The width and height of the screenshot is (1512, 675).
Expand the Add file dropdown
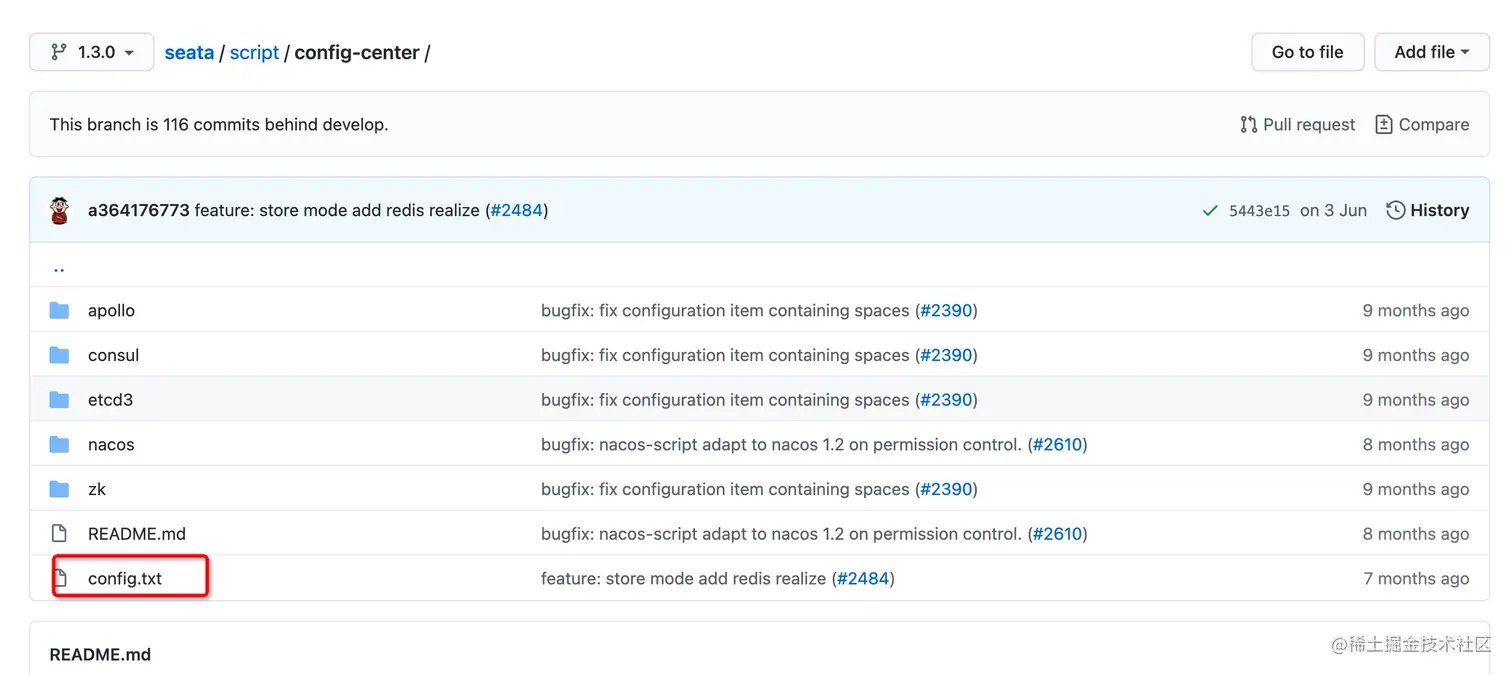click(1431, 52)
